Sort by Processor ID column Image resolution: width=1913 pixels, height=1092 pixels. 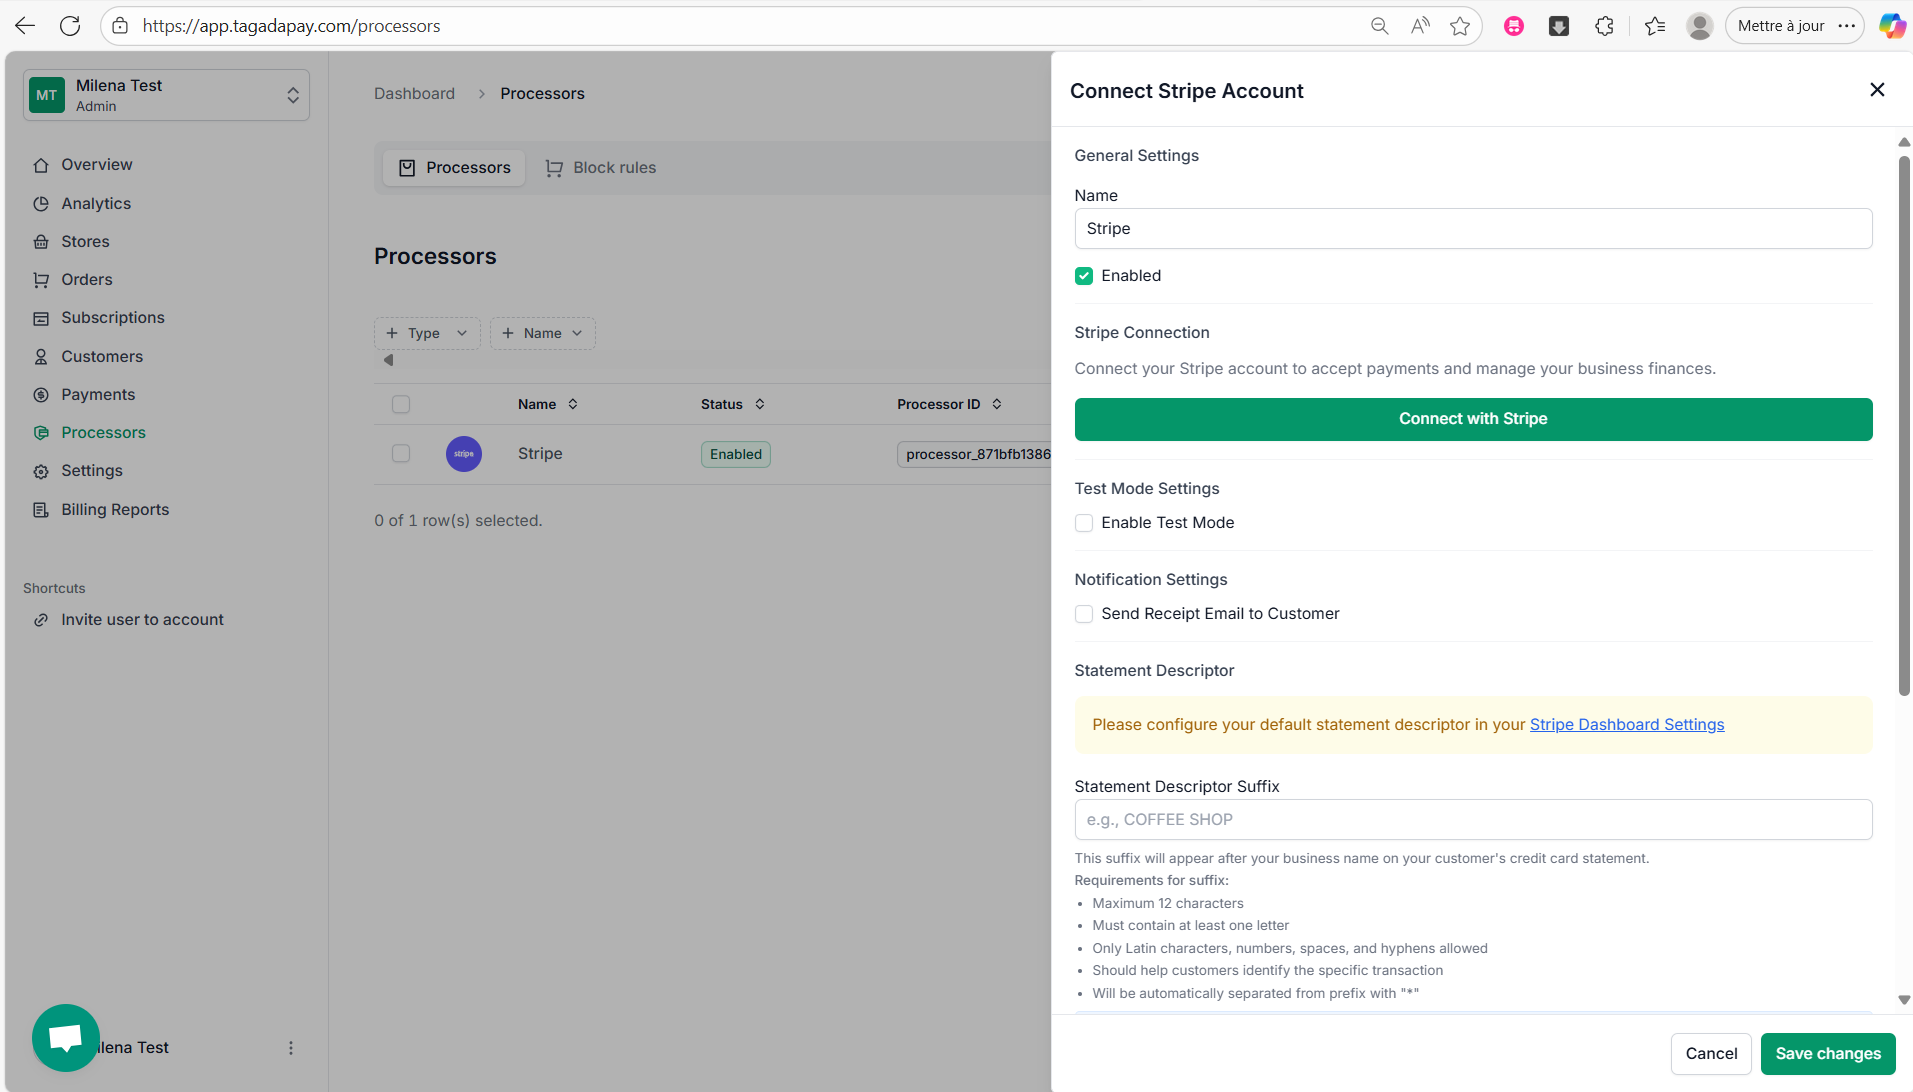(949, 404)
